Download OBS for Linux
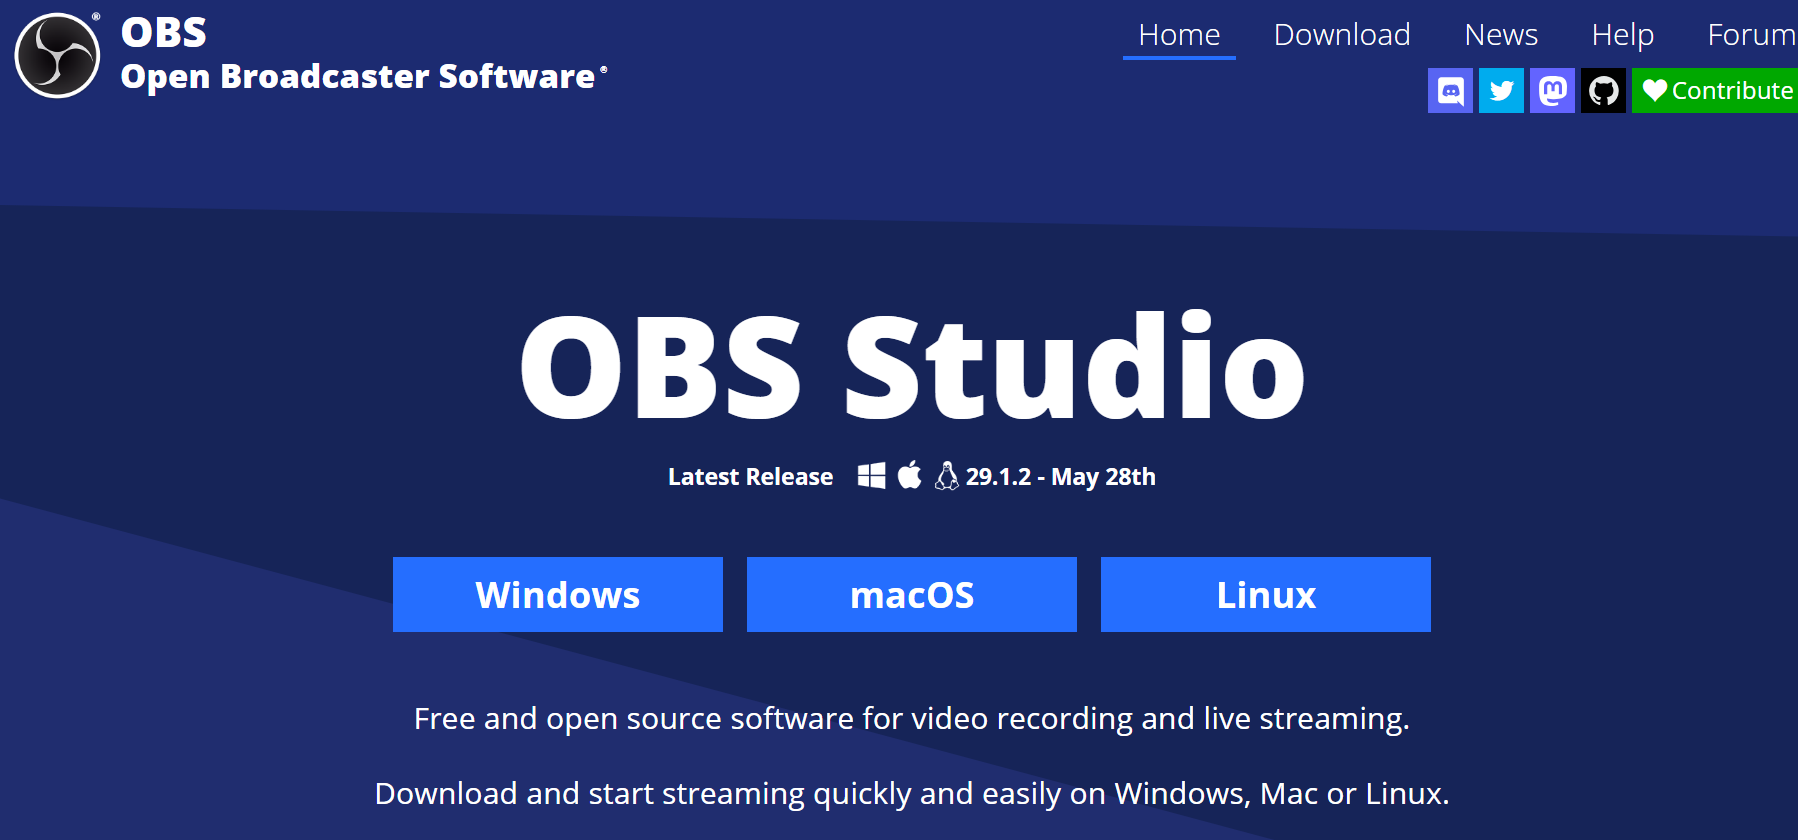Image resolution: width=1798 pixels, height=840 pixels. (x=1266, y=594)
